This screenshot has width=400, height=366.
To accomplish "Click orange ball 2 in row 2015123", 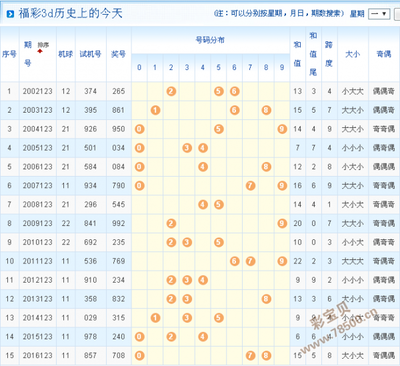I will point(171,337).
